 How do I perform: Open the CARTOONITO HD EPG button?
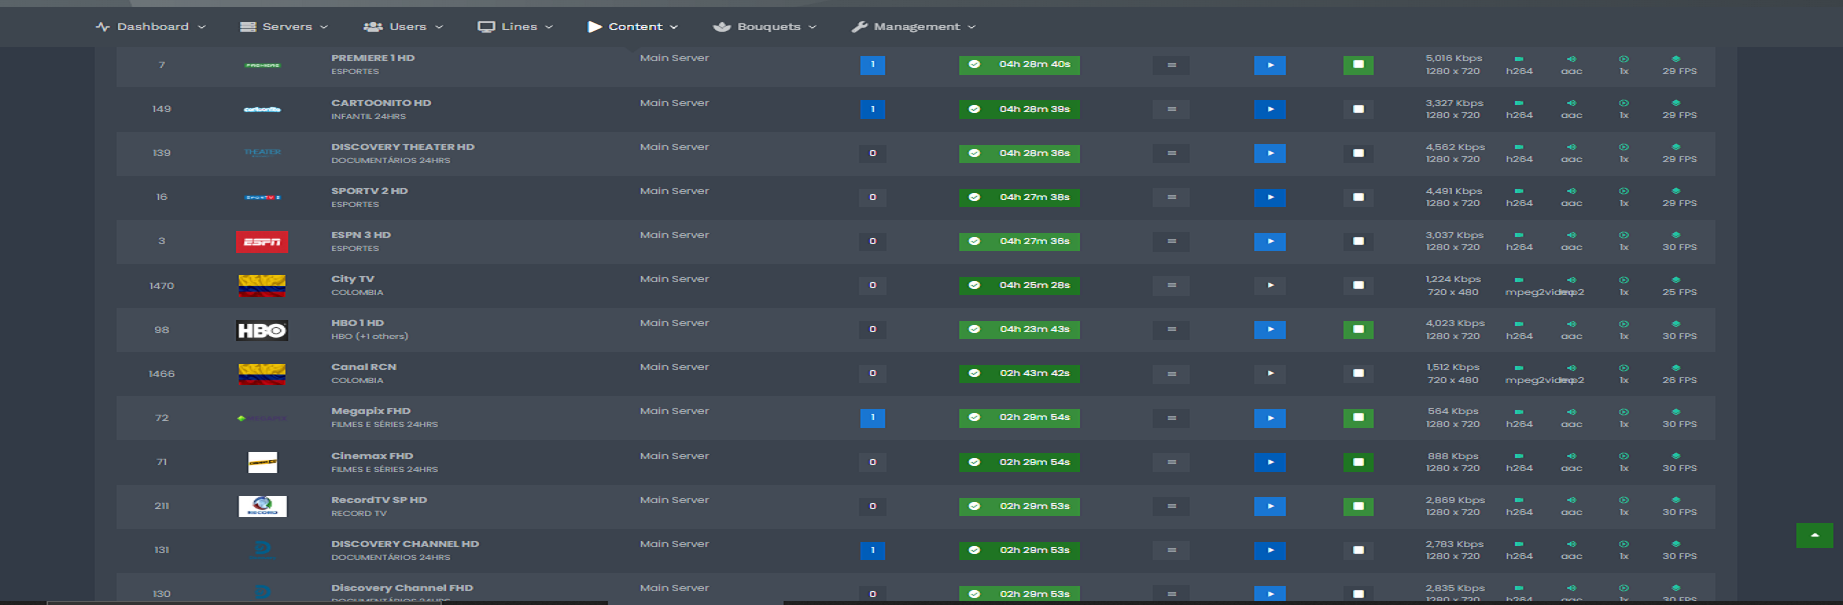pyautogui.click(x=1358, y=109)
